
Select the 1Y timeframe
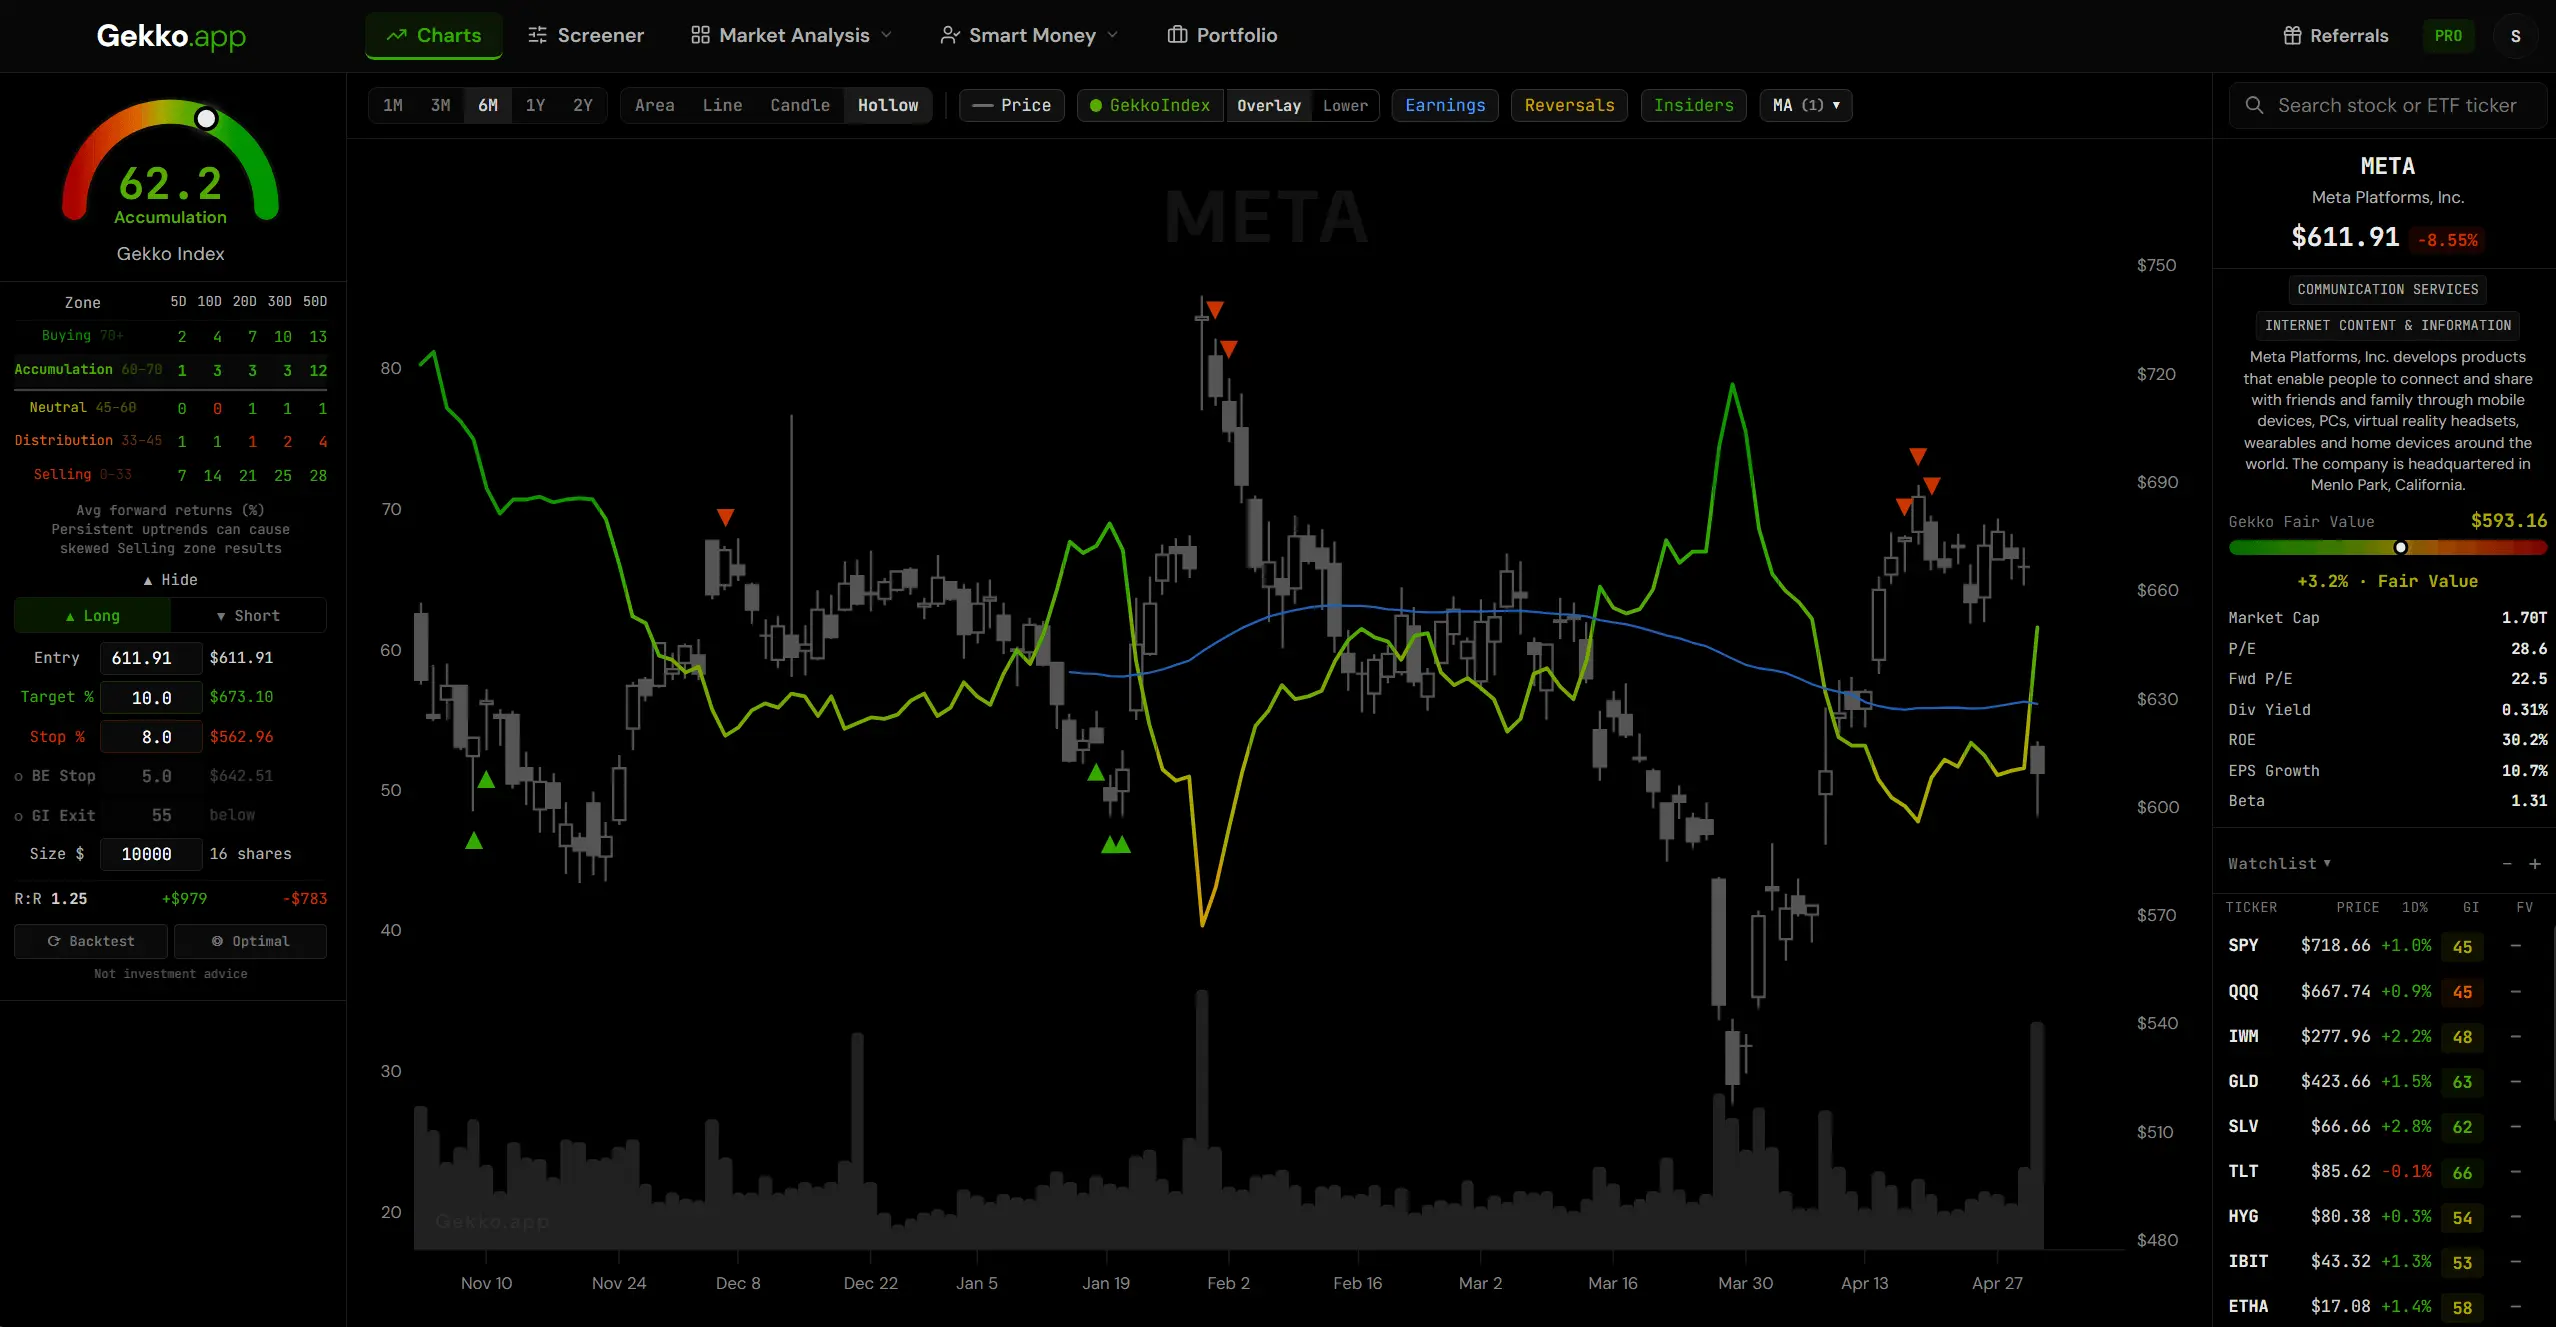point(535,105)
